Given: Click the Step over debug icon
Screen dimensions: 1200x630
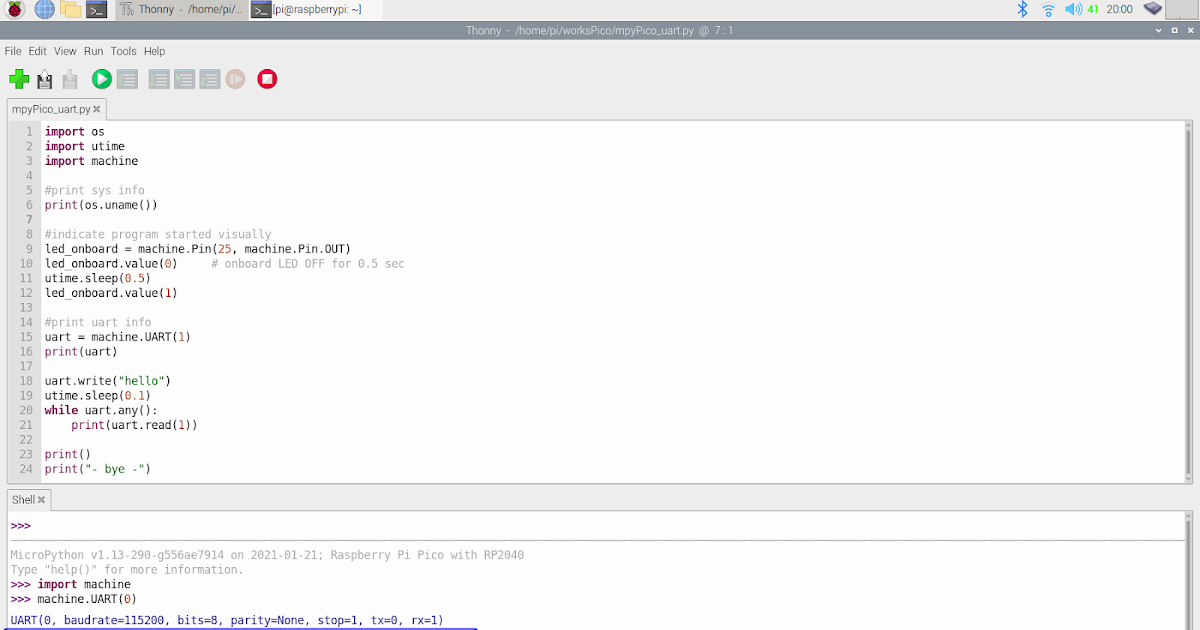Looking at the screenshot, I should coord(159,79).
